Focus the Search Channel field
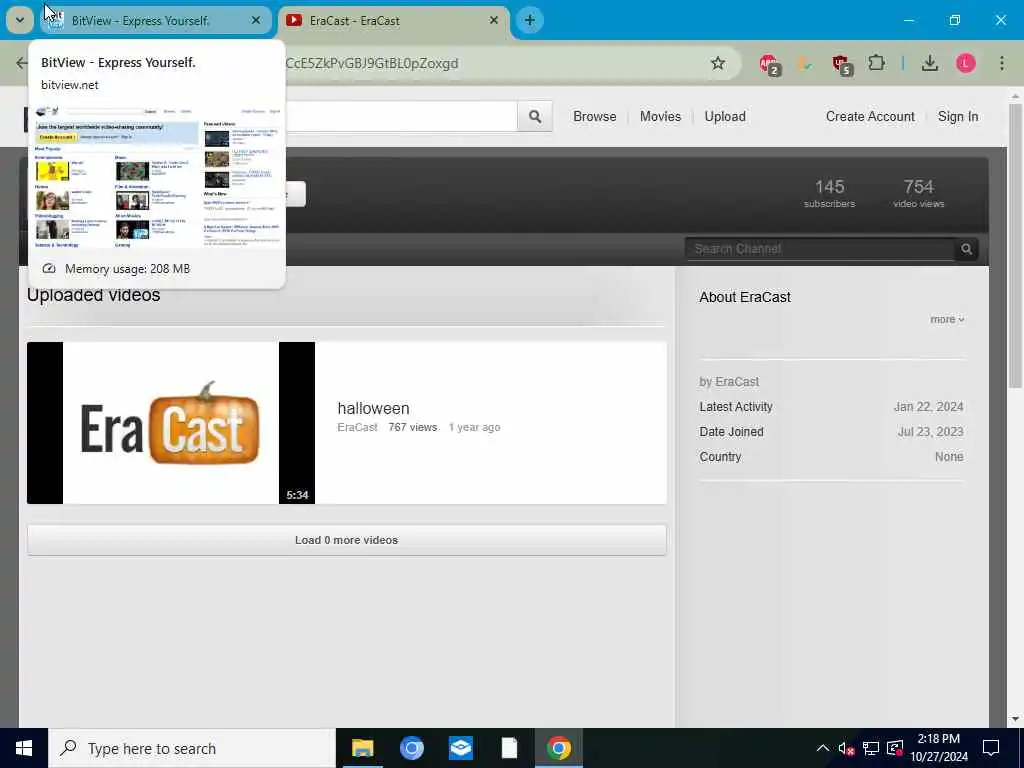Image resolution: width=1024 pixels, height=768 pixels. point(820,249)
